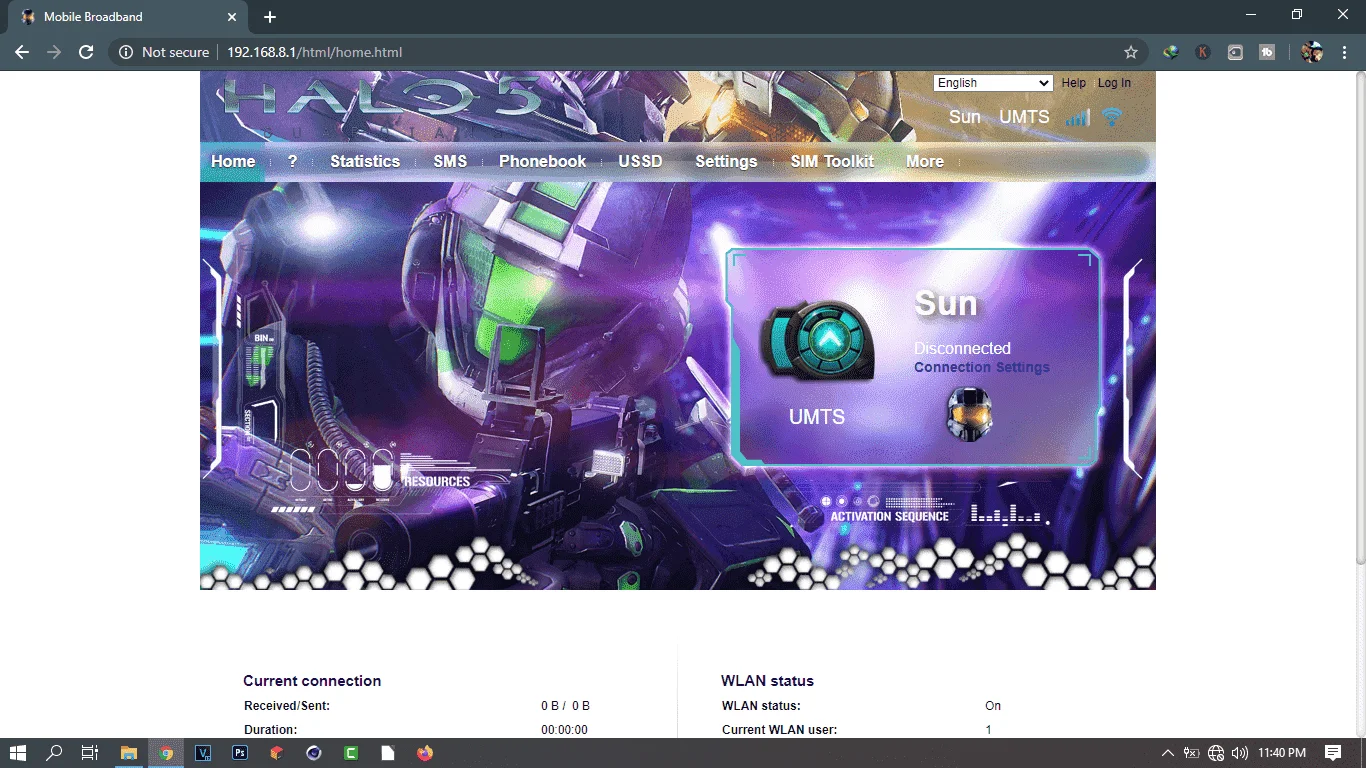1366x768 pixels.
Task: Reload the page
Action: tap(86, 52)
